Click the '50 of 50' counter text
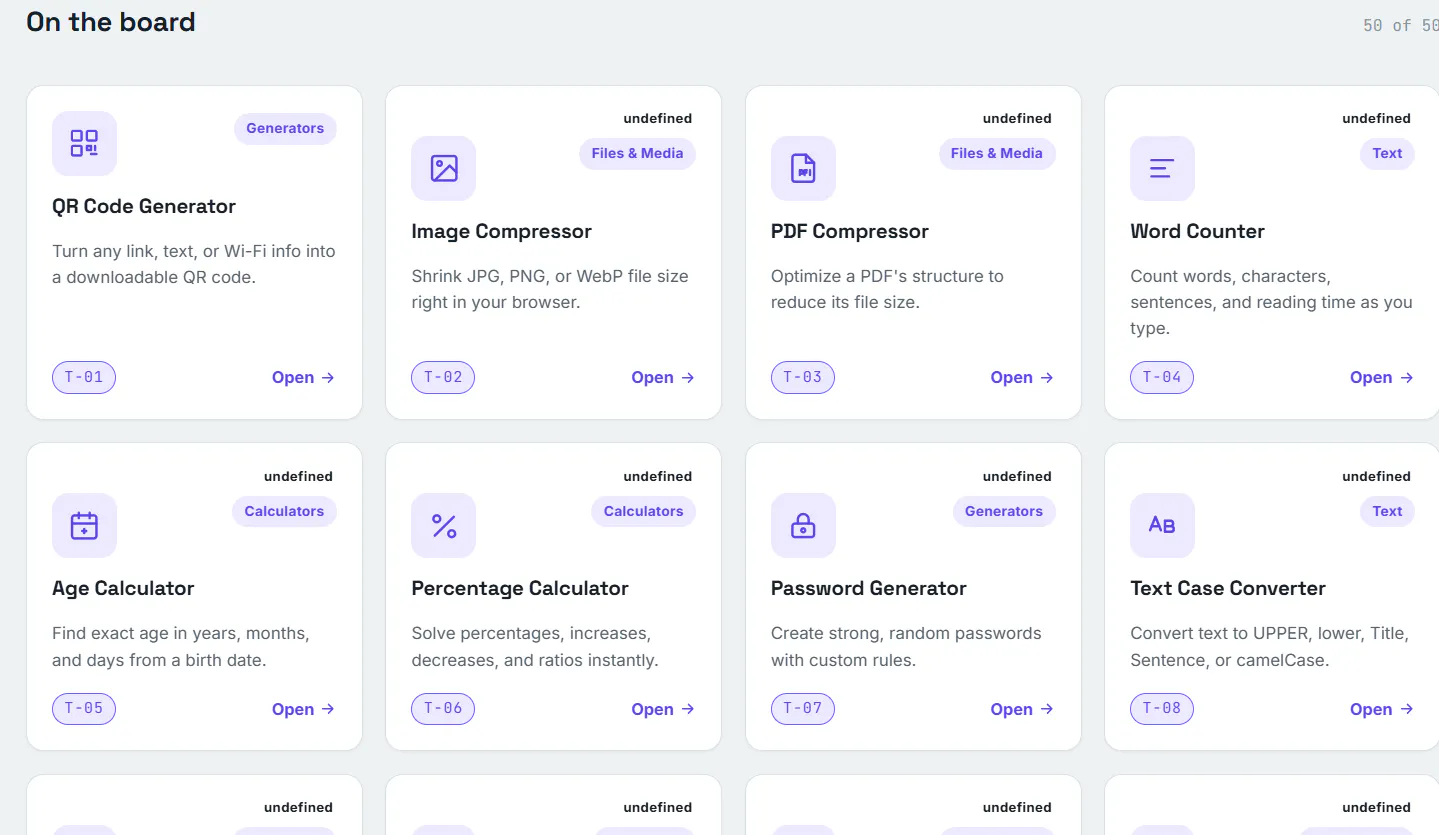 1401,25
